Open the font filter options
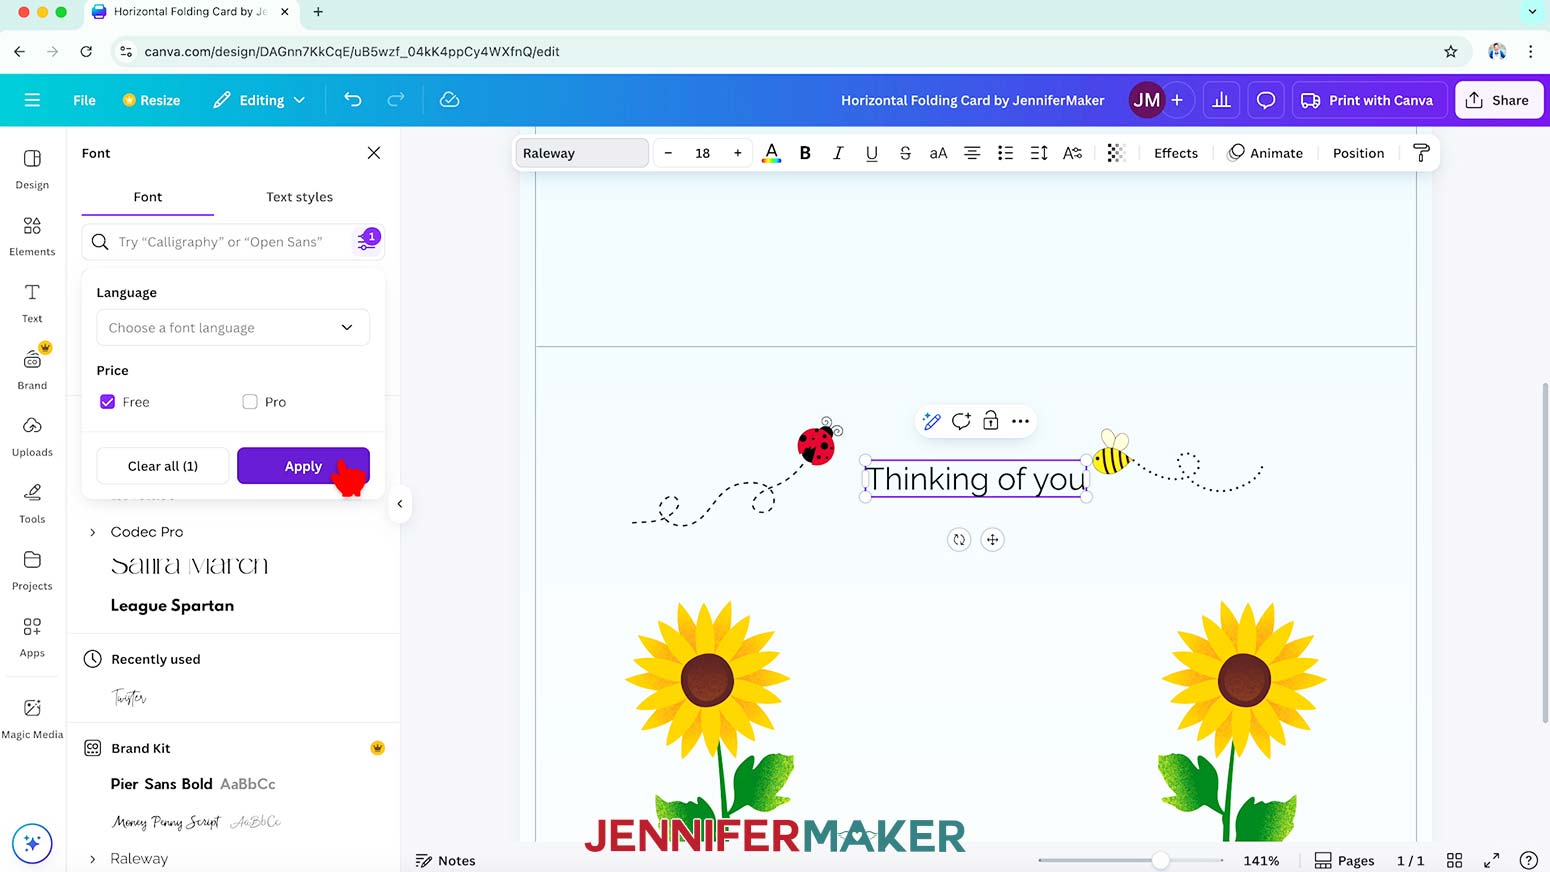Screen dimensions: 1550x872 367,241
